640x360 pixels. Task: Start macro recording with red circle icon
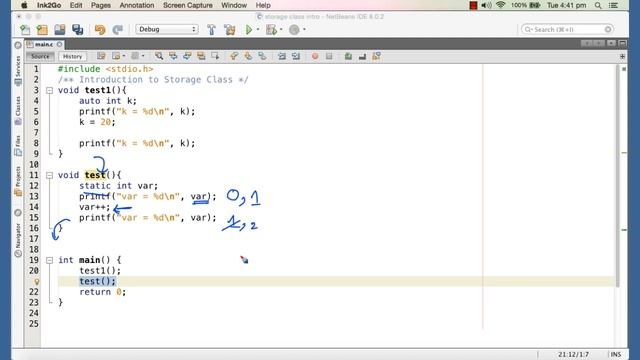(315, 56)
